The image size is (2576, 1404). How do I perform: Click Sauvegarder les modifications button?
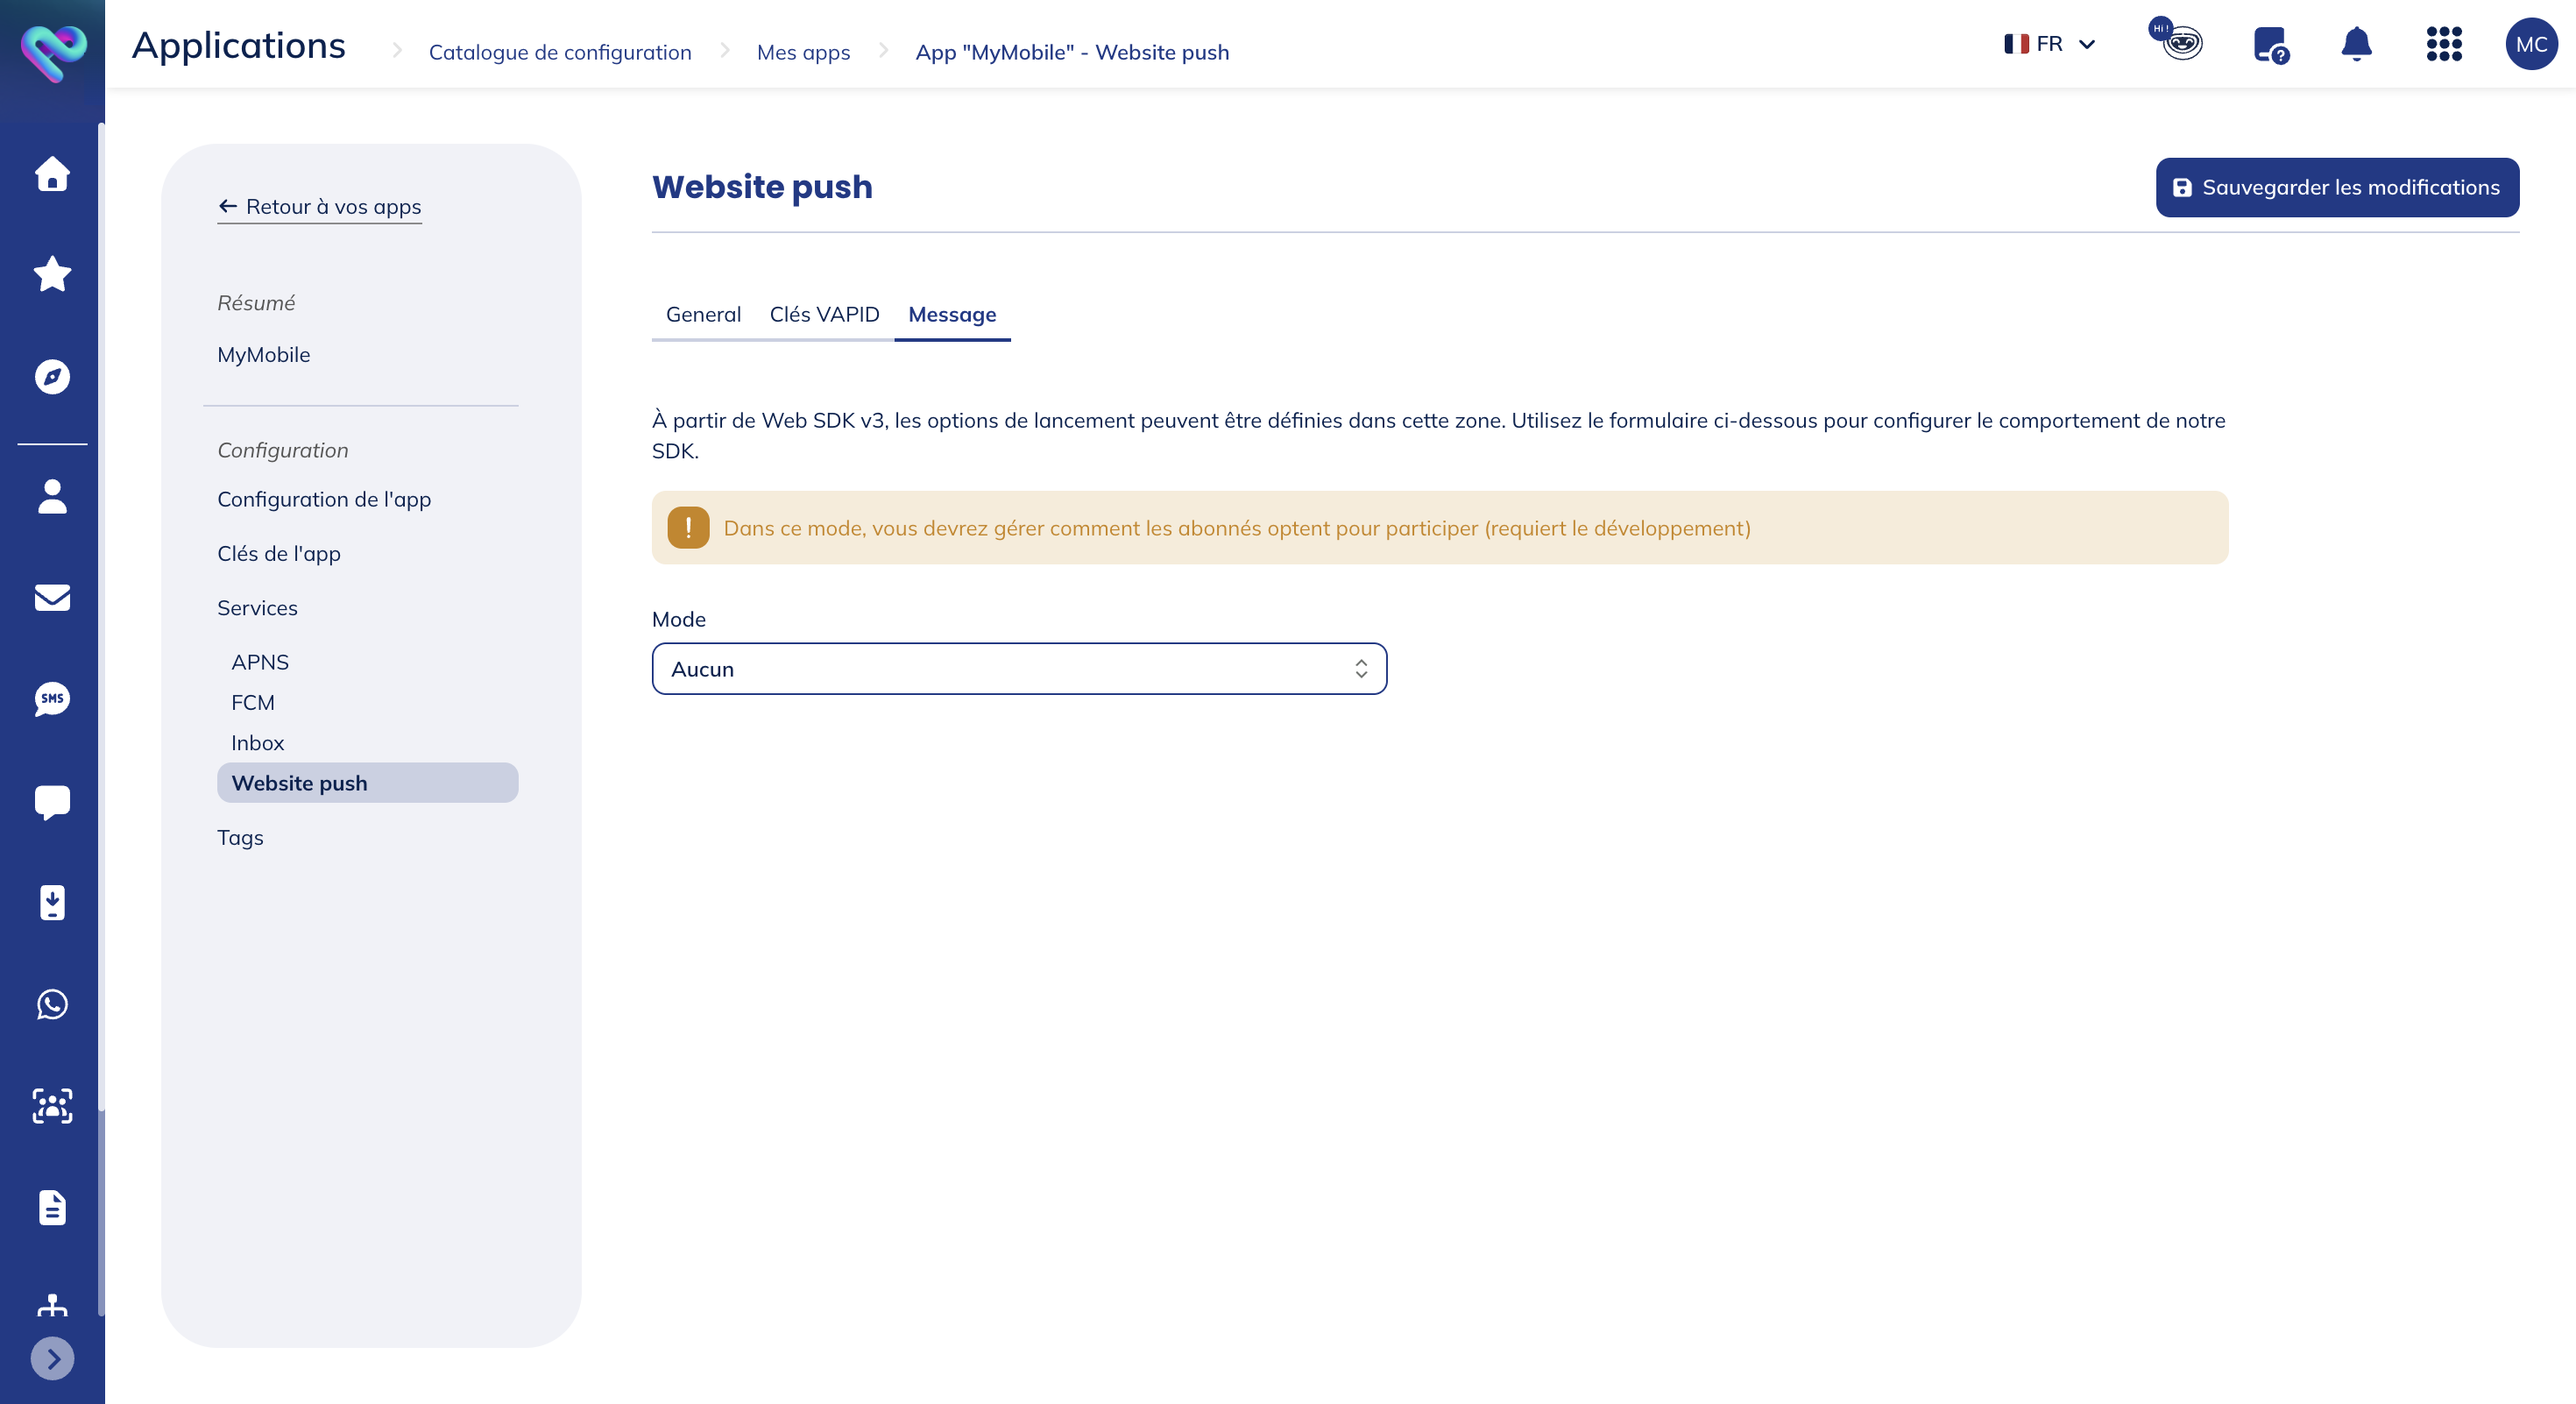coord(2336,187)
